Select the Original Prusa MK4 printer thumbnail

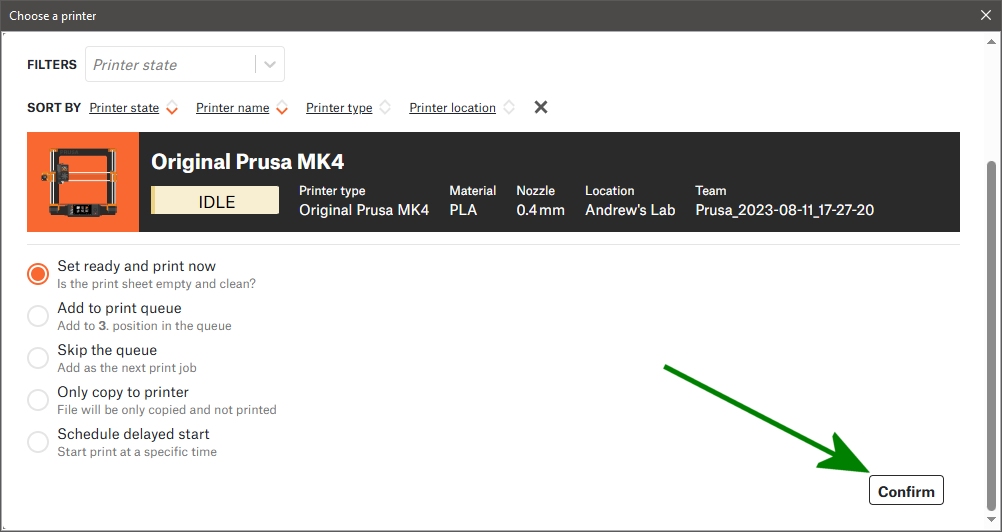pos(83,182)
